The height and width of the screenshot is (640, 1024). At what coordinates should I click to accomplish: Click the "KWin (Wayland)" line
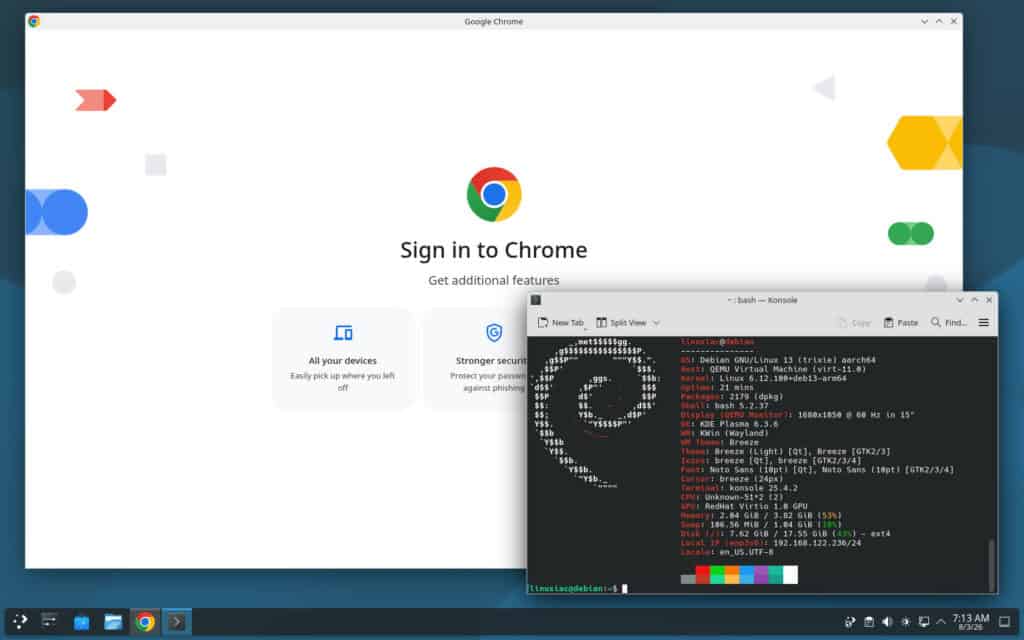click(724, 433)
